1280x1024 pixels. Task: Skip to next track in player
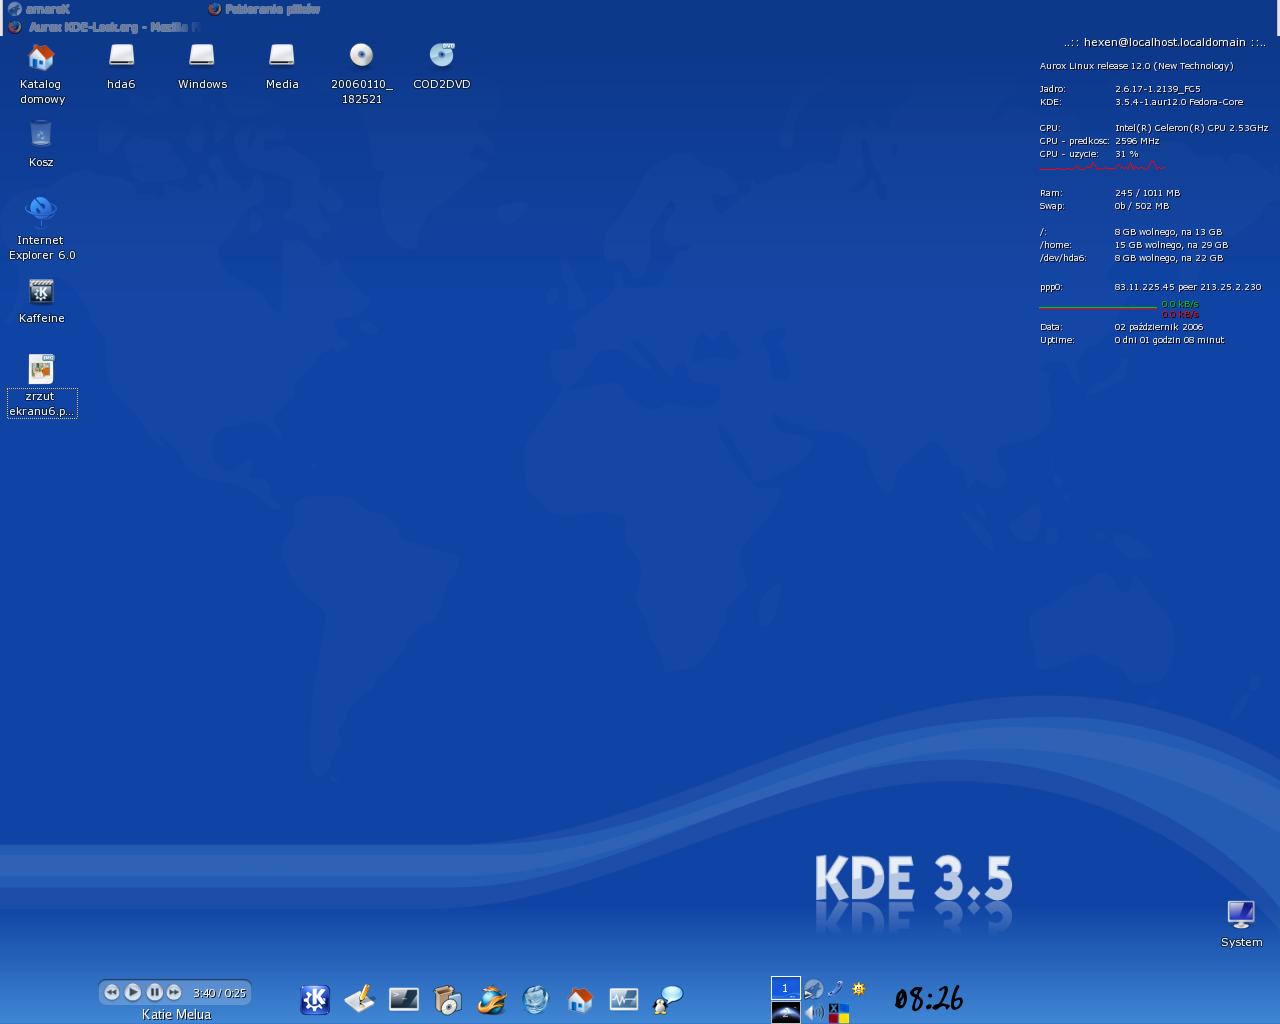click(x=174, y=992)
